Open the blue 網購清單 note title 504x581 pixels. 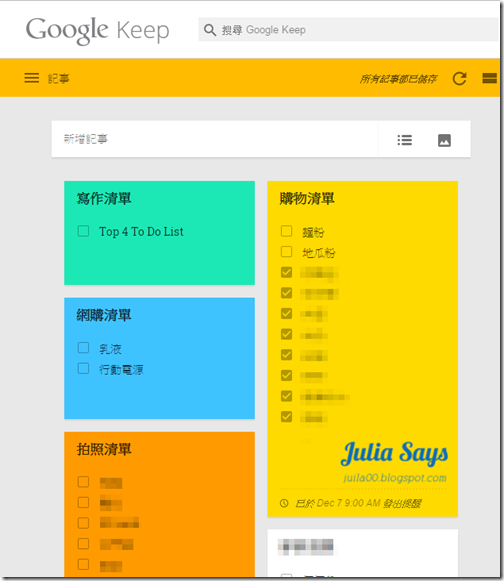pos(104,315)
